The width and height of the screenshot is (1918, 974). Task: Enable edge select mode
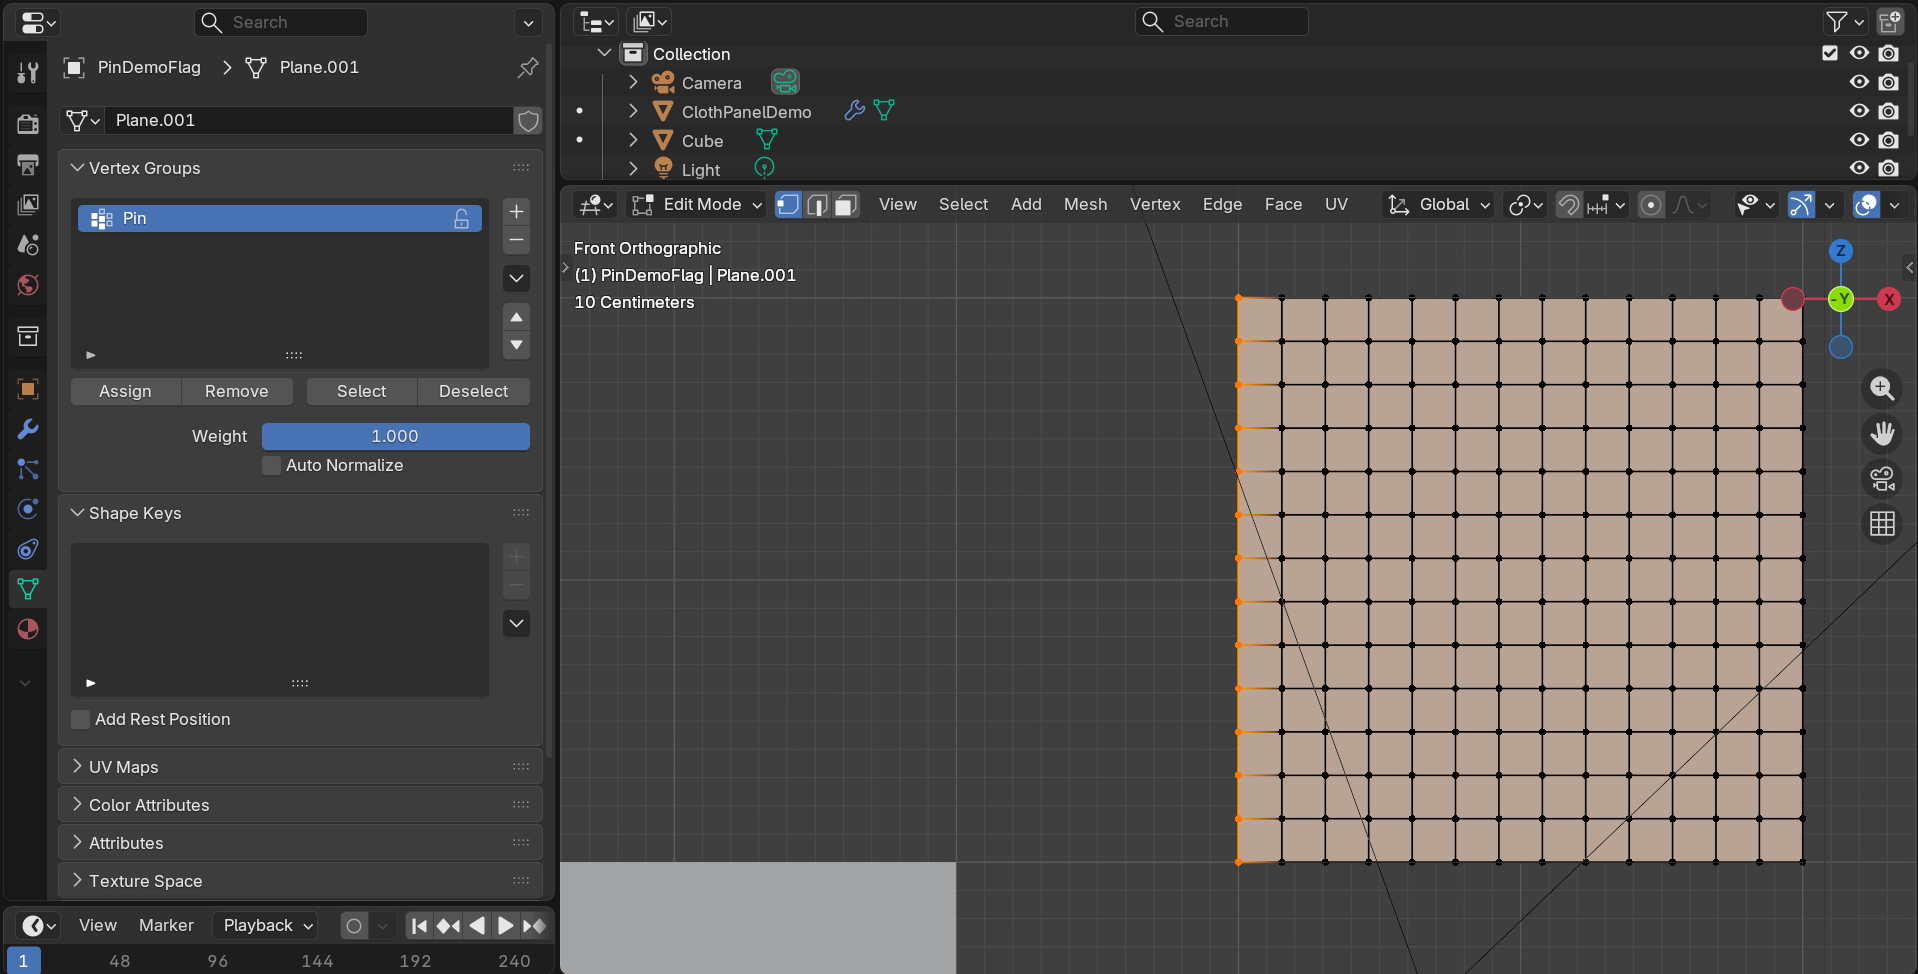pos(817,205)
